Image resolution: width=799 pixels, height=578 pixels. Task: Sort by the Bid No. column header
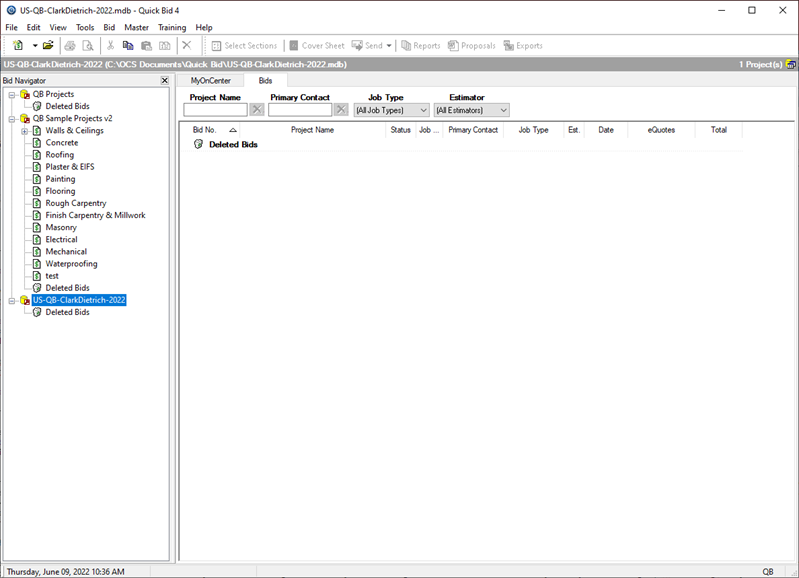[209, 130]
